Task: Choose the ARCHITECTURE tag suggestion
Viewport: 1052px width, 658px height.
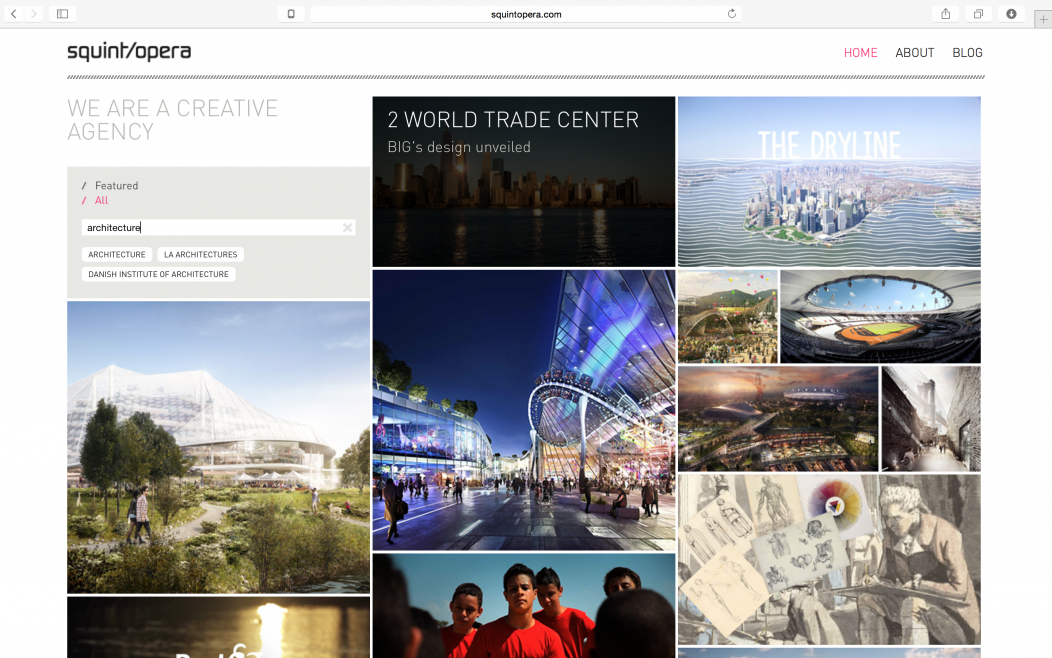Action: 117,254
